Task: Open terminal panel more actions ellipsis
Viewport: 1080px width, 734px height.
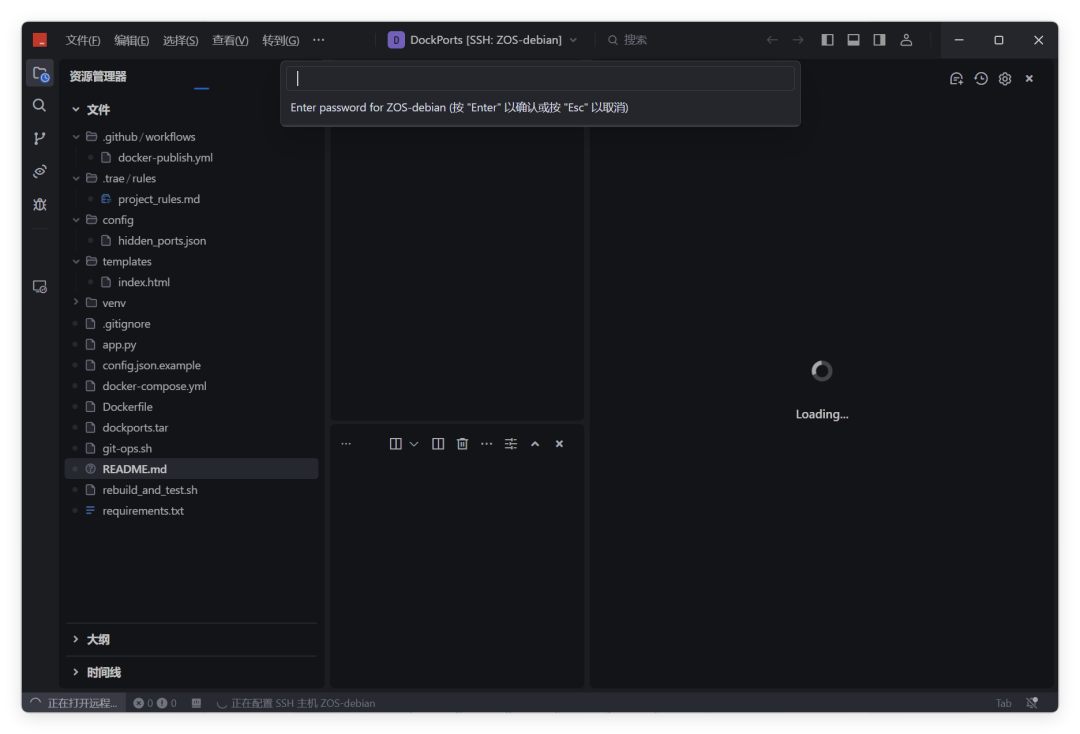Action: (486, 443)
